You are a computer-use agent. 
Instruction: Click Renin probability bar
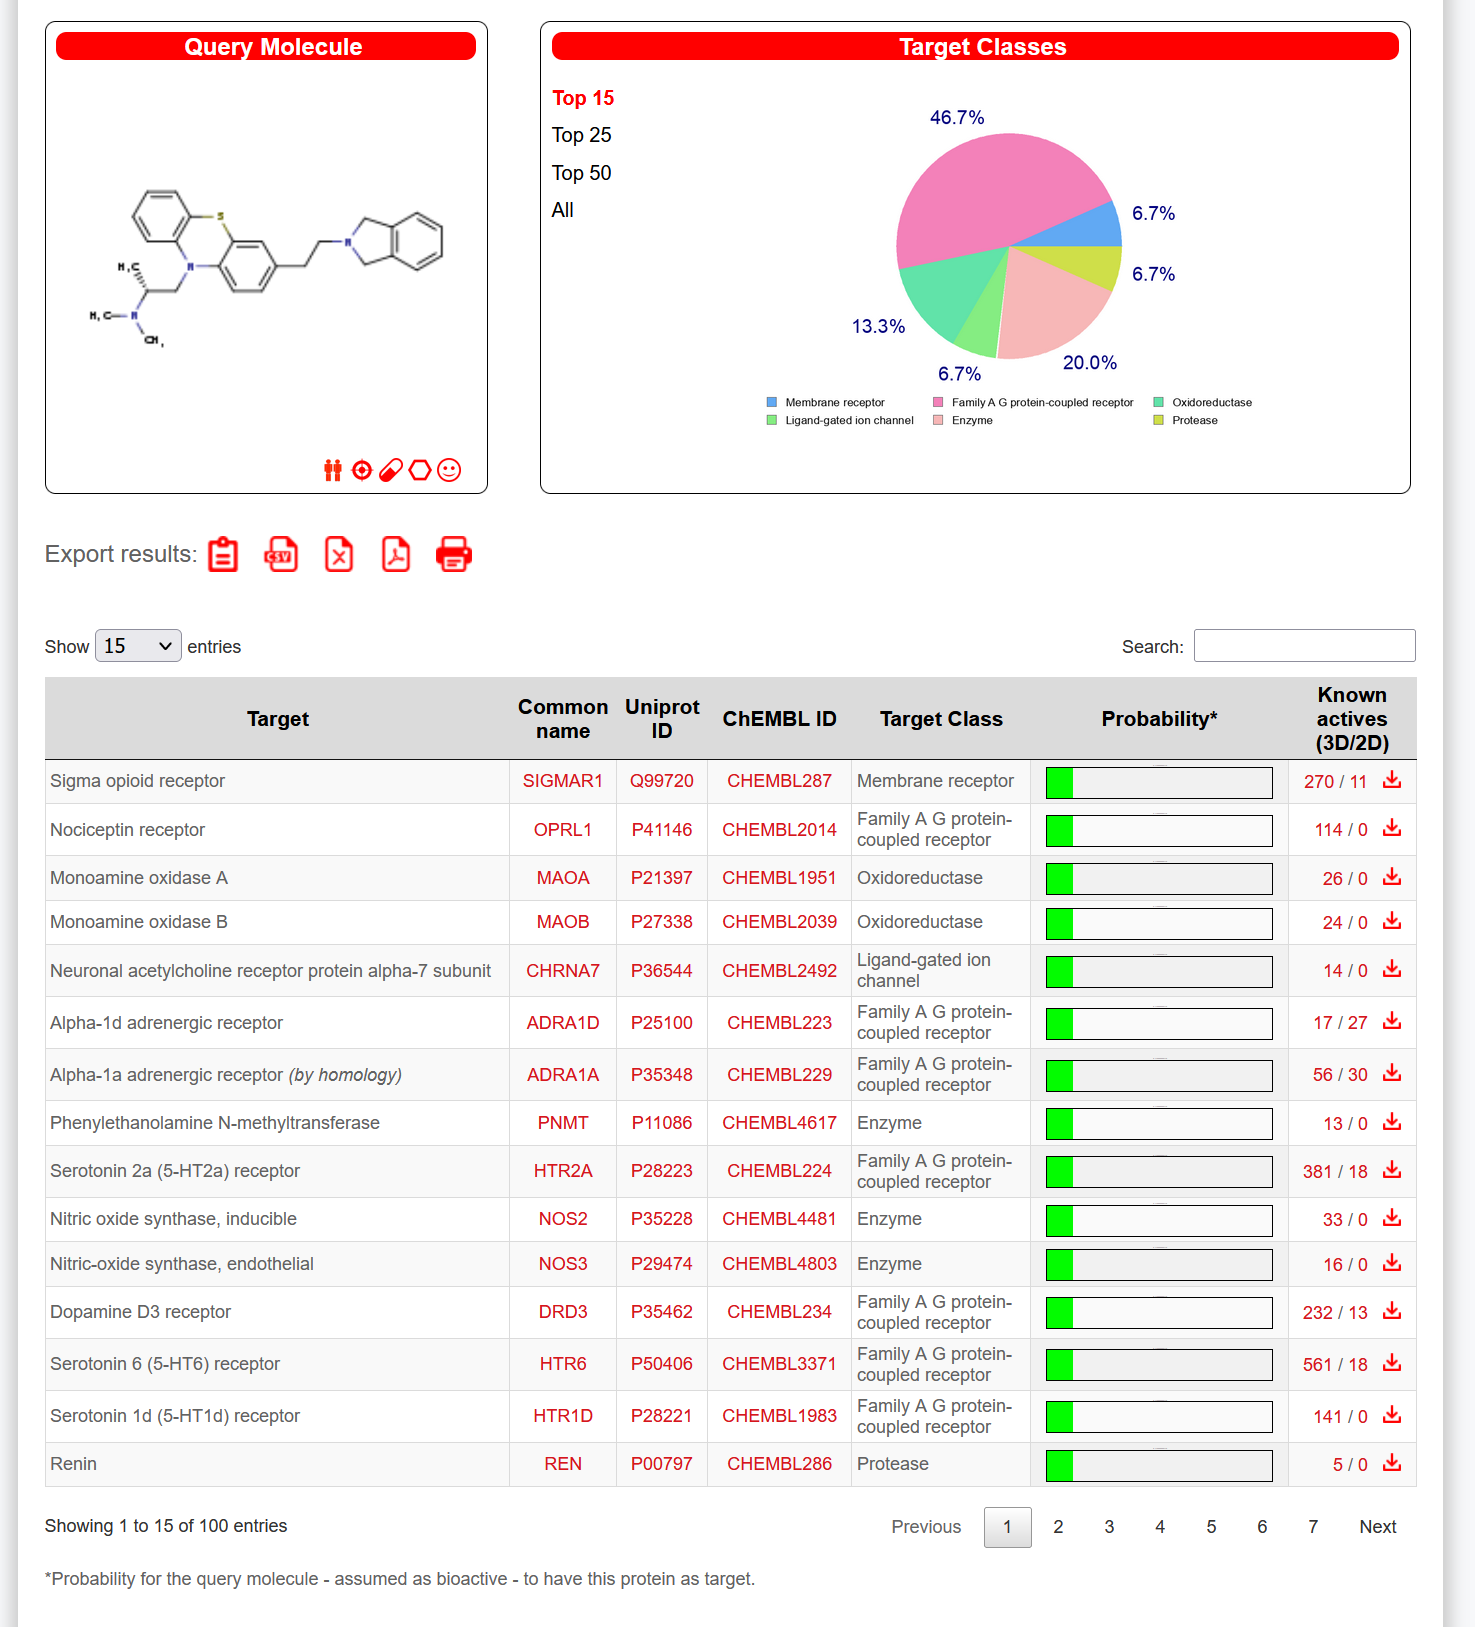[1159, 1465]
